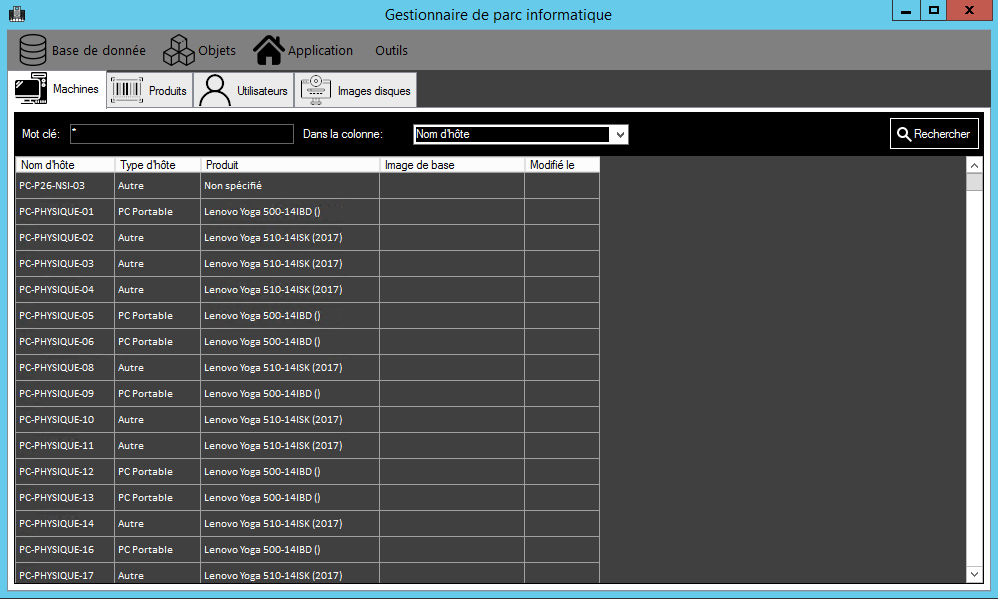Click Lenovo Yoga product cell of PC-PHYSIQUE-14
This screenshot has width=998, height=599.
pyautogui.click(x=290, y=523)
